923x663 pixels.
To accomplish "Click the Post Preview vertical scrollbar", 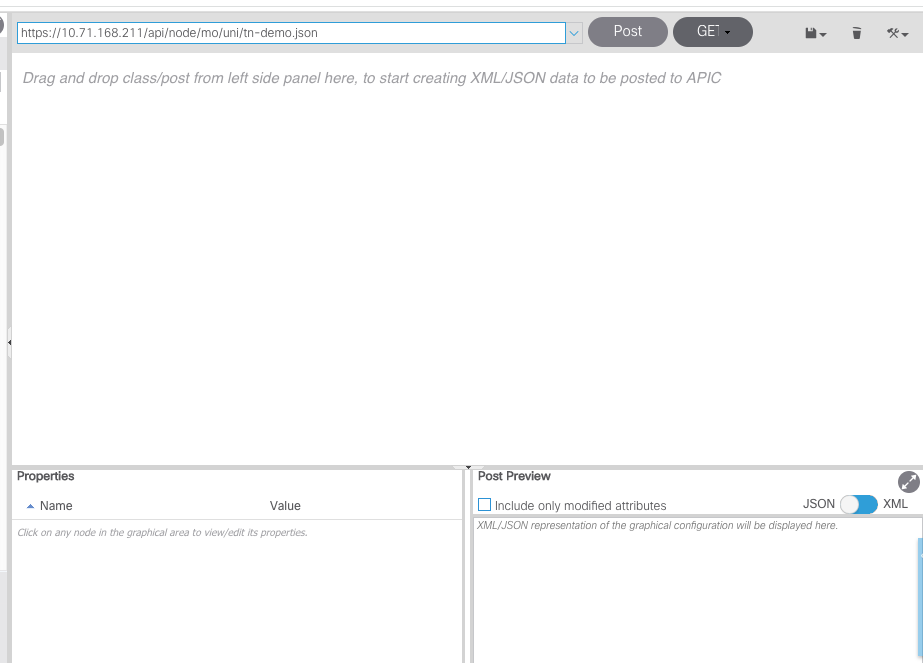I will (919, 580).
